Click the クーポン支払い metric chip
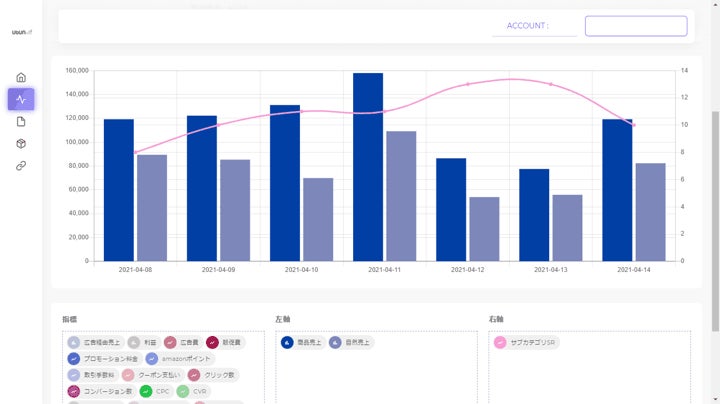Image resolution: width=720 pixels, height=404 pixels. pos(152,375)
